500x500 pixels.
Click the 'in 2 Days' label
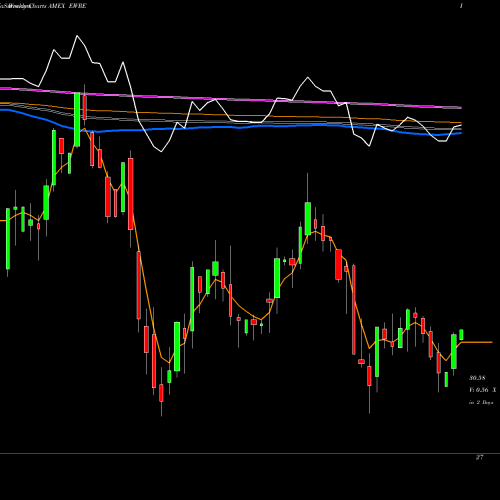click(x=481, y=402)
